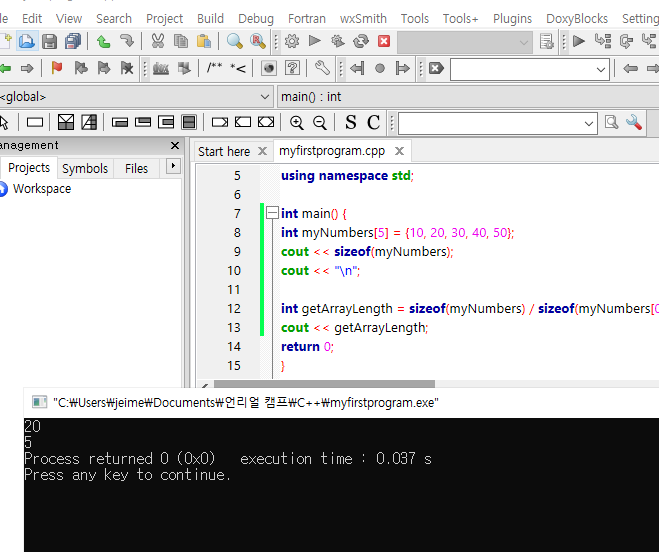Switch to the Files tab

click(136, 168)
